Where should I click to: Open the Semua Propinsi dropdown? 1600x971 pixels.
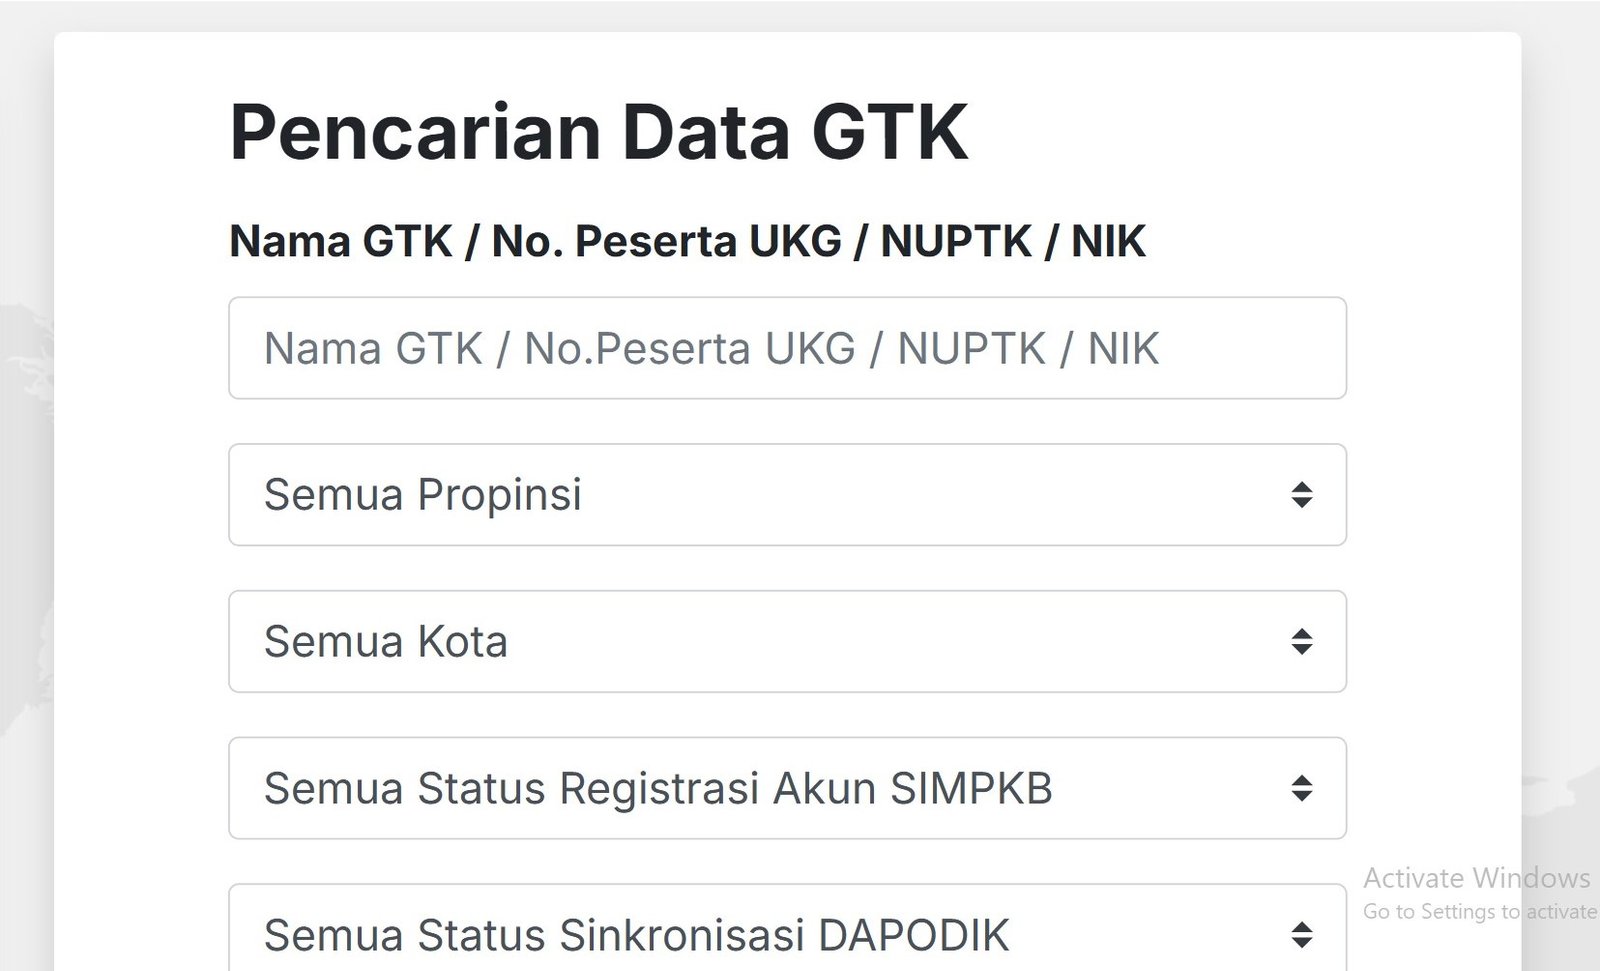(x=786, y=495)
